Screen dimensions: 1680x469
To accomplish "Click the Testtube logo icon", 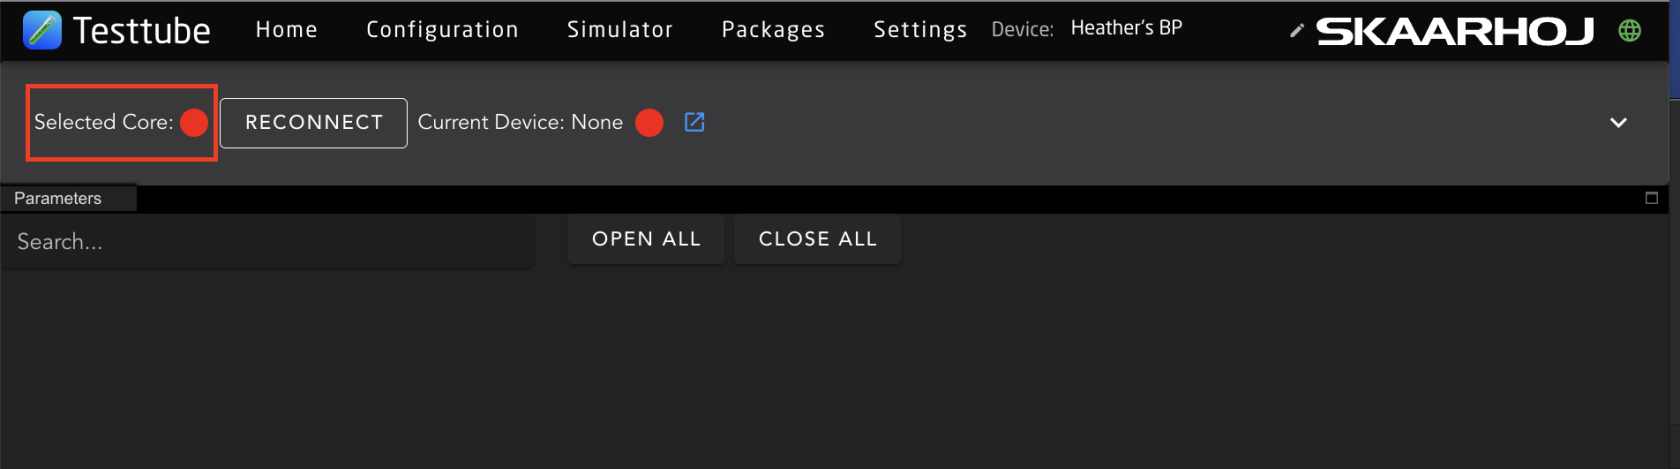I will coord(42,30).
